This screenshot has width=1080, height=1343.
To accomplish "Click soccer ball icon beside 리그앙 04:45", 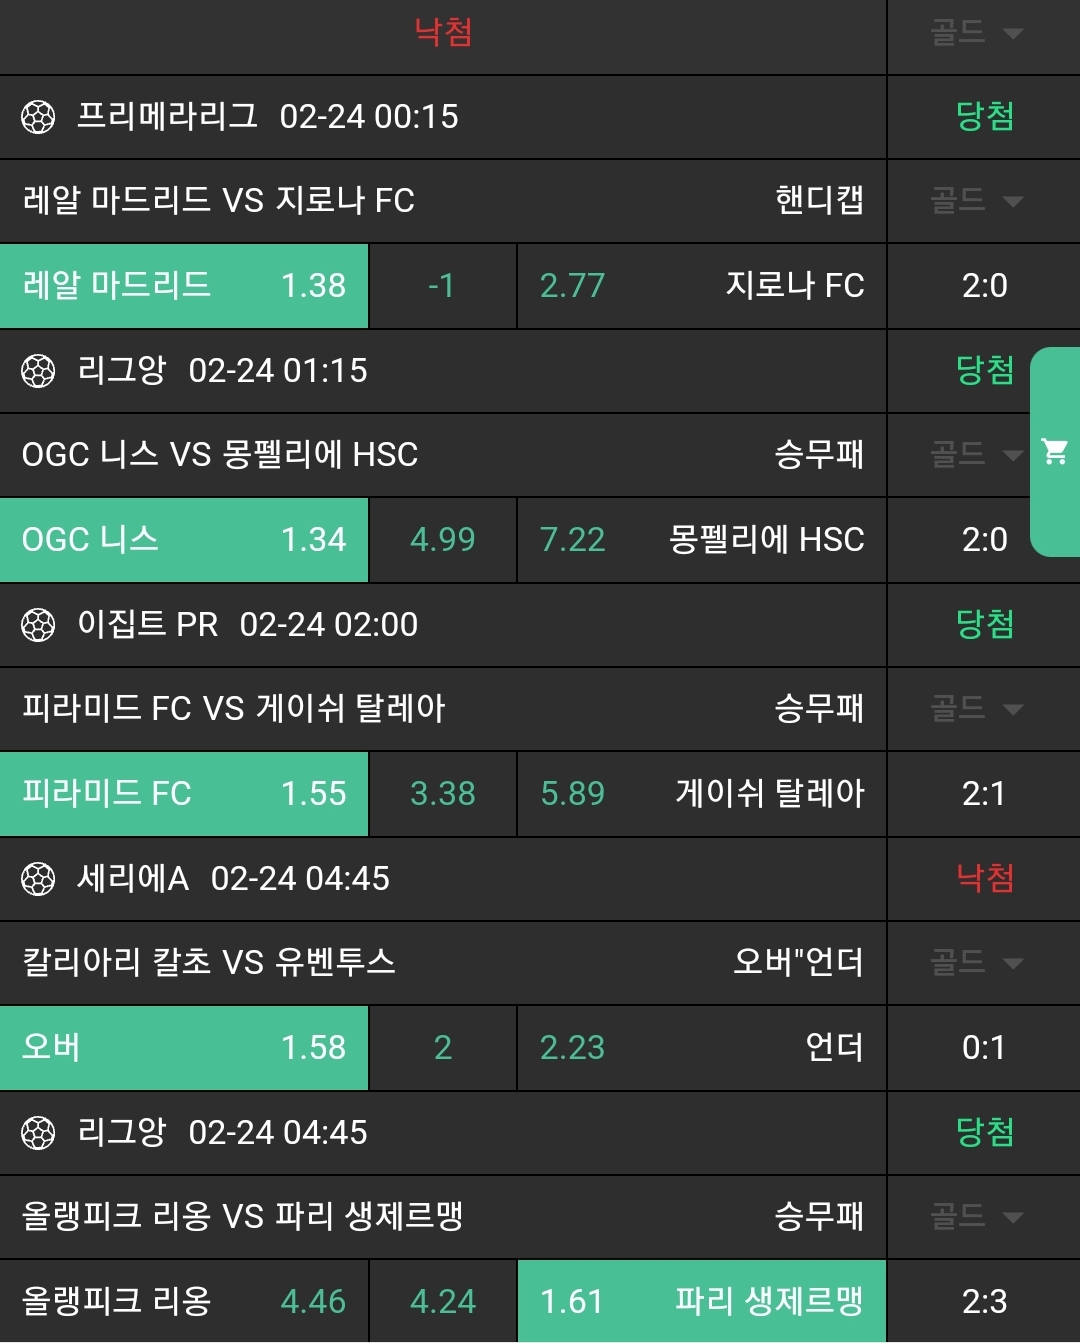I will (x=38, y=1133).
